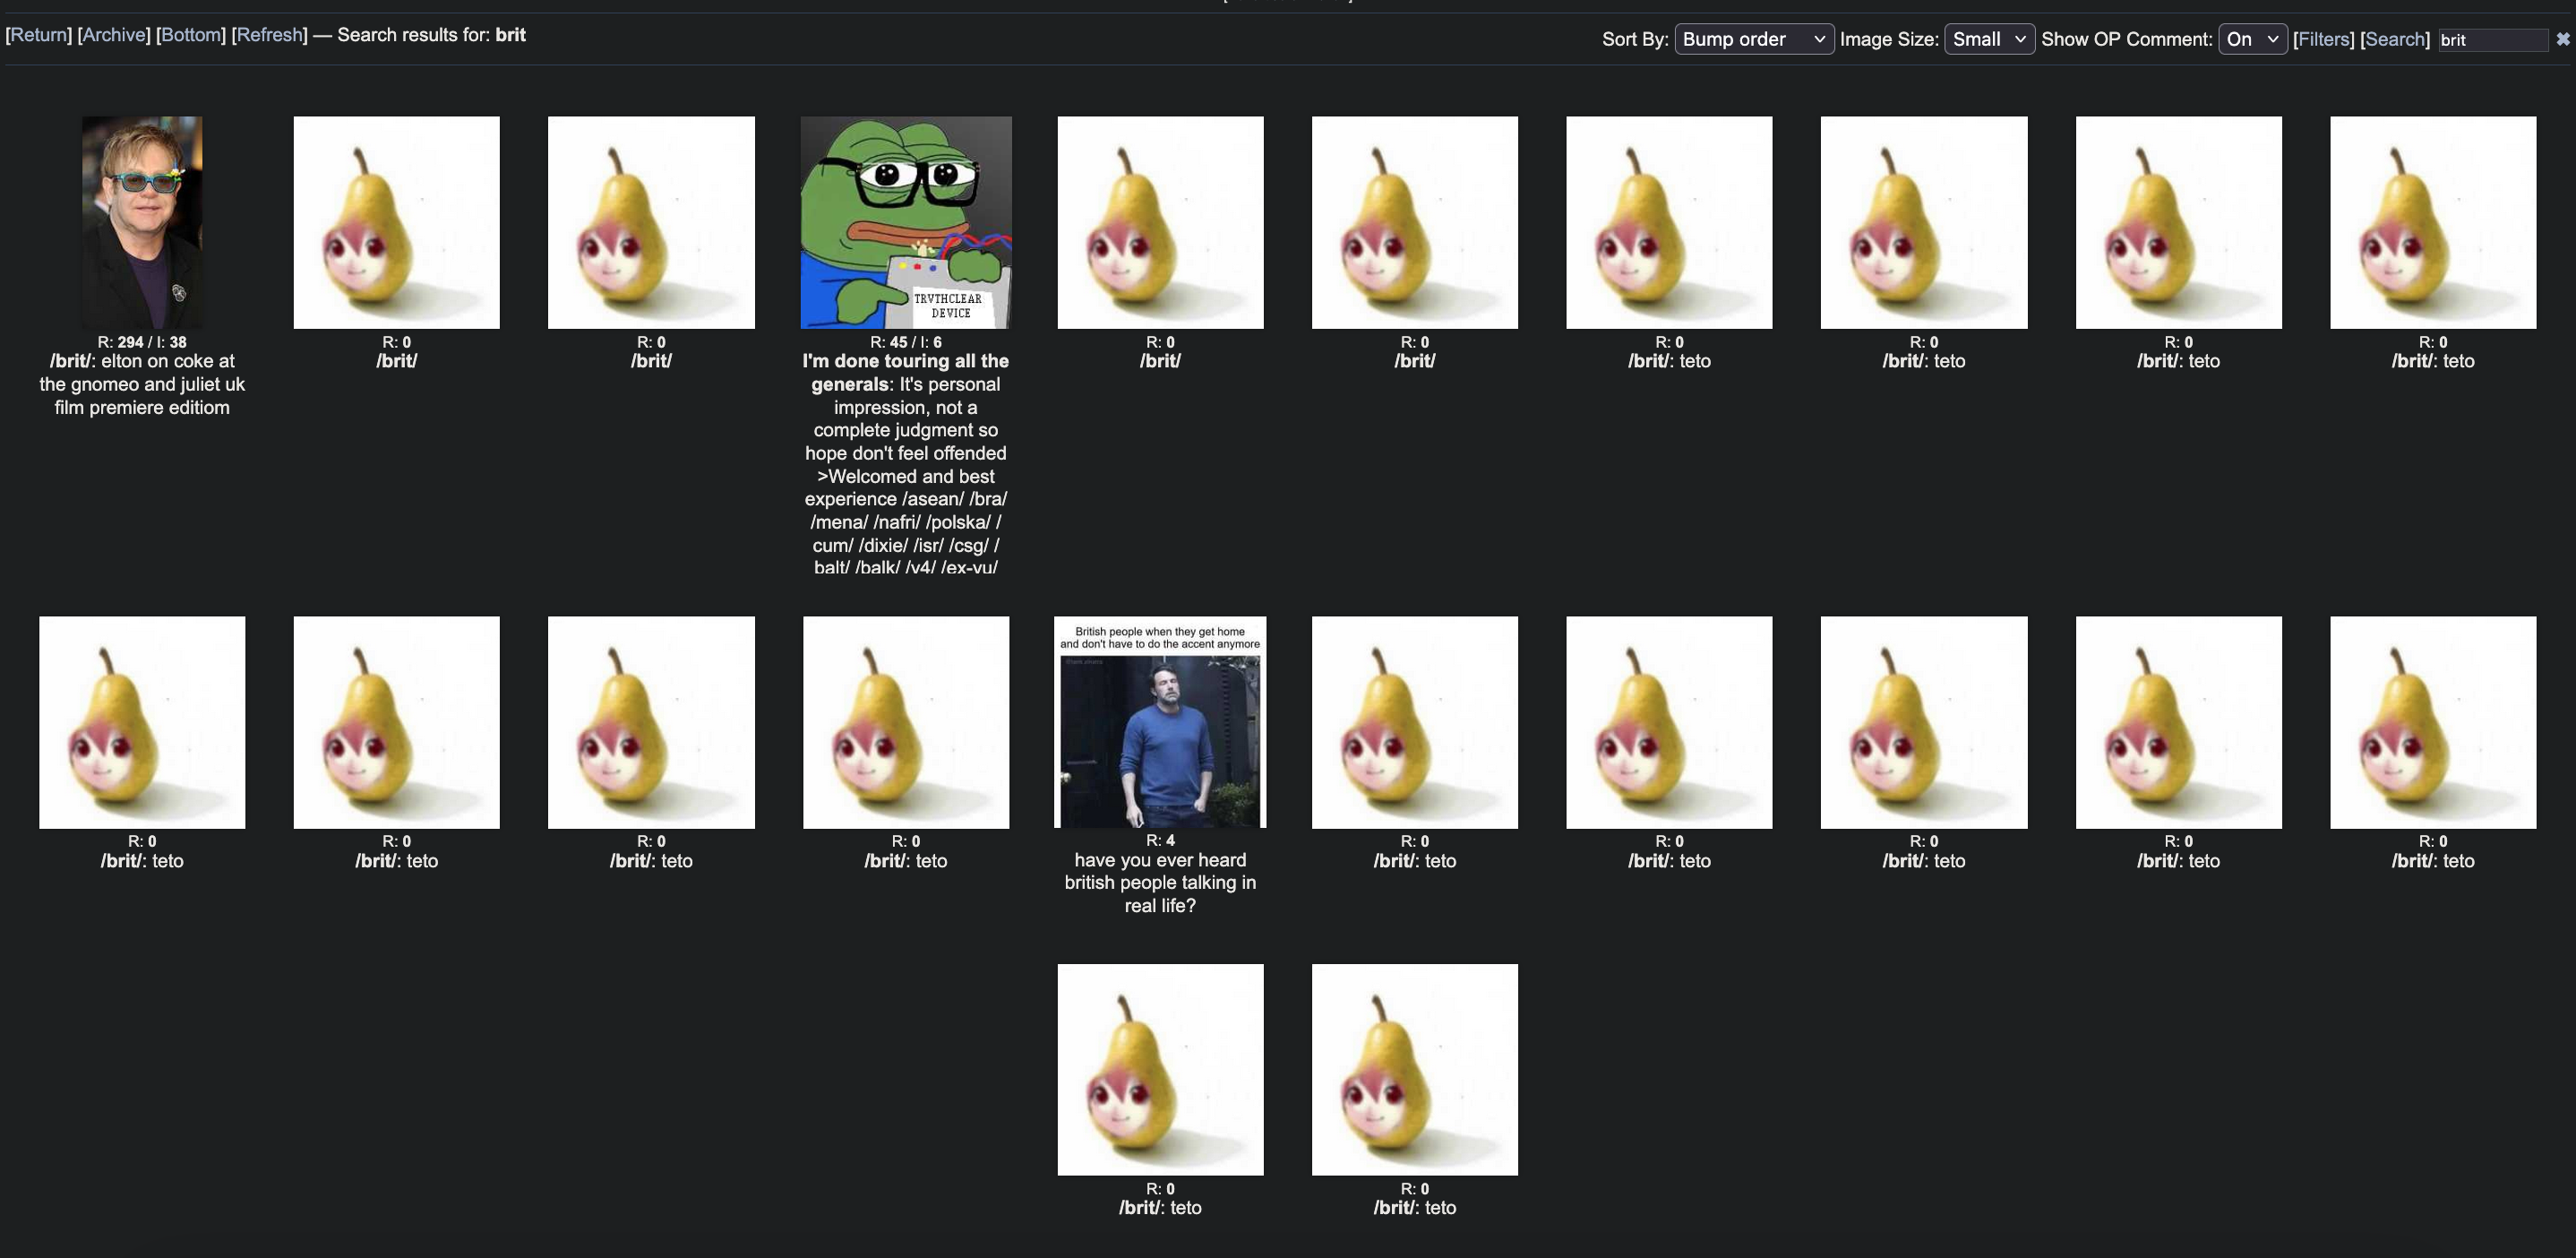This screenshot has height=1258, width=2576.
Task: Clear search with the X icon
Action: [x=2563, y=39]
